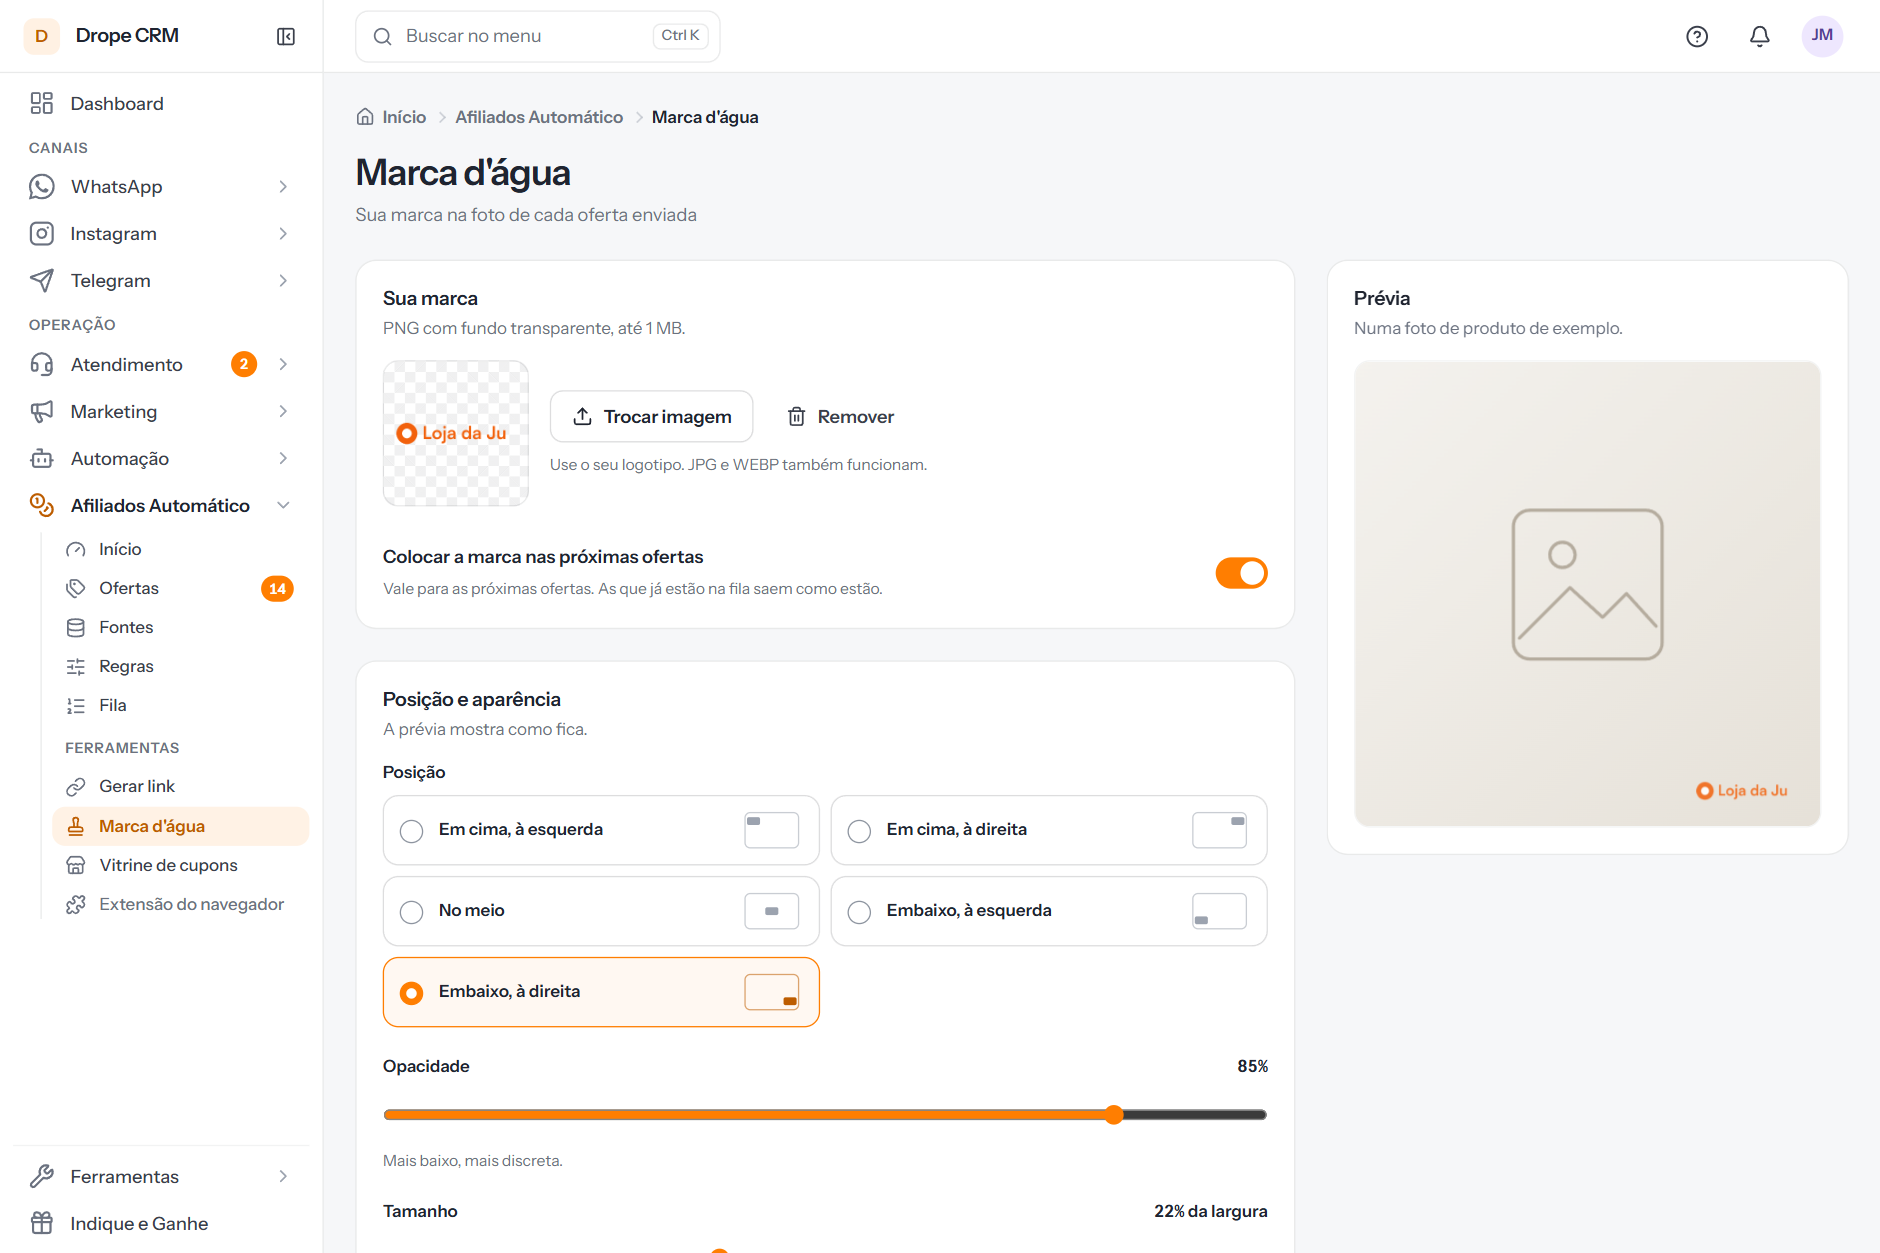Click the Drope CRM logo badge
This screenshot has width=1880, height=1253.
pyautogui.click(x=41, y=36)
